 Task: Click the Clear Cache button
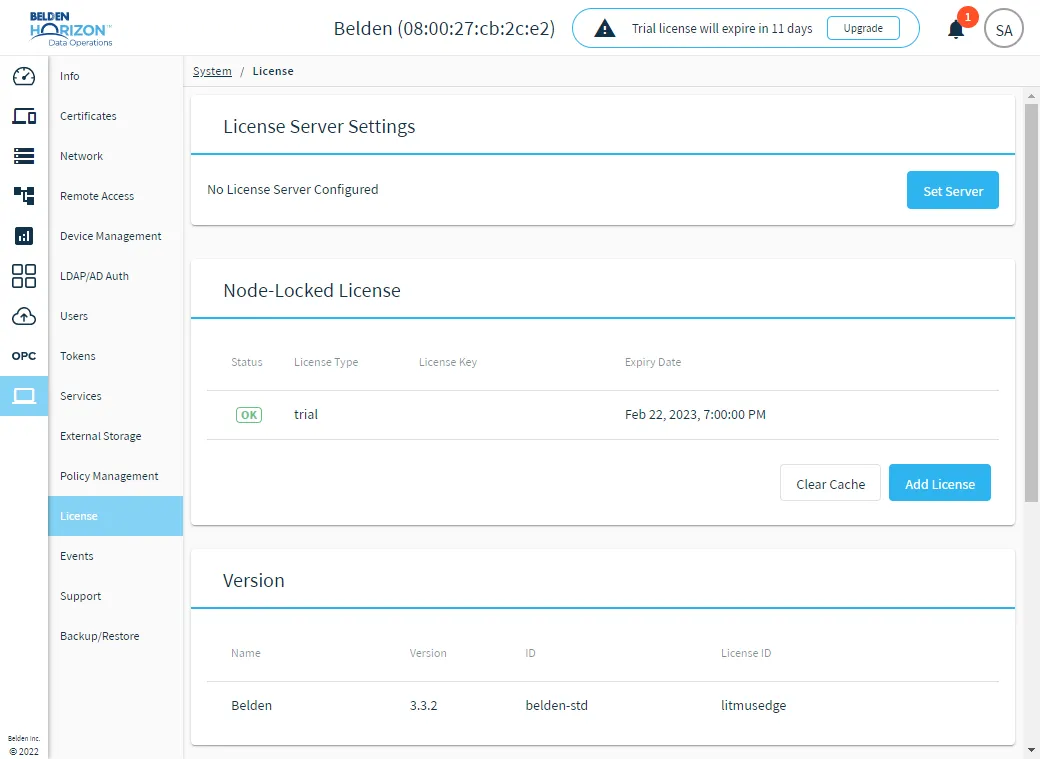point(830,483)
